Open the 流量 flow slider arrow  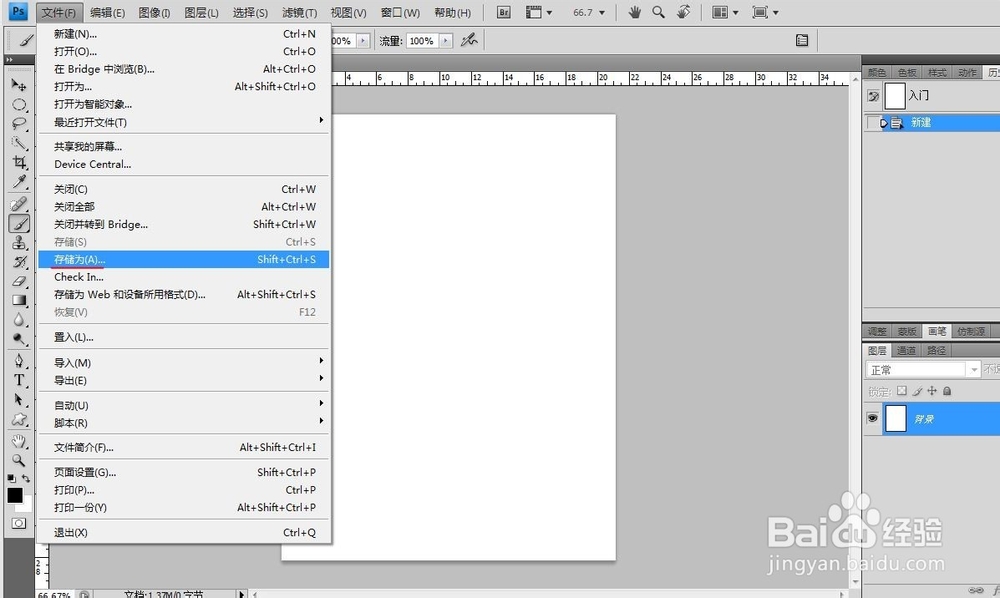click(446, 41)
